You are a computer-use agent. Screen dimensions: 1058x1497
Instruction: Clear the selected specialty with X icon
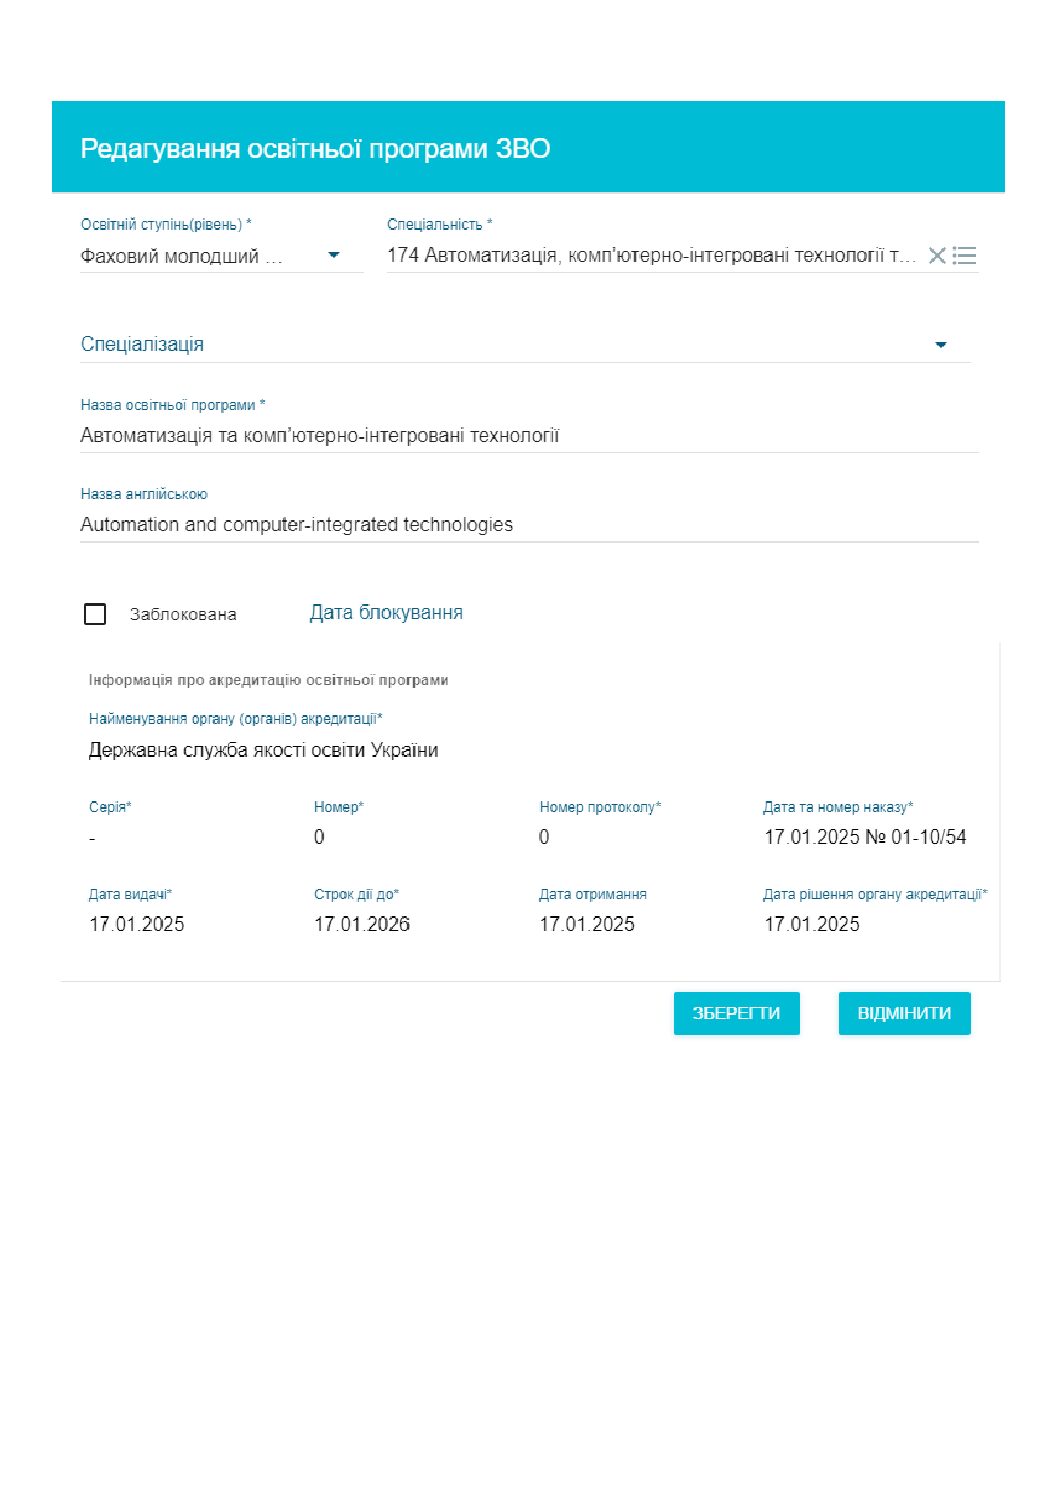(x=936, y=256)
